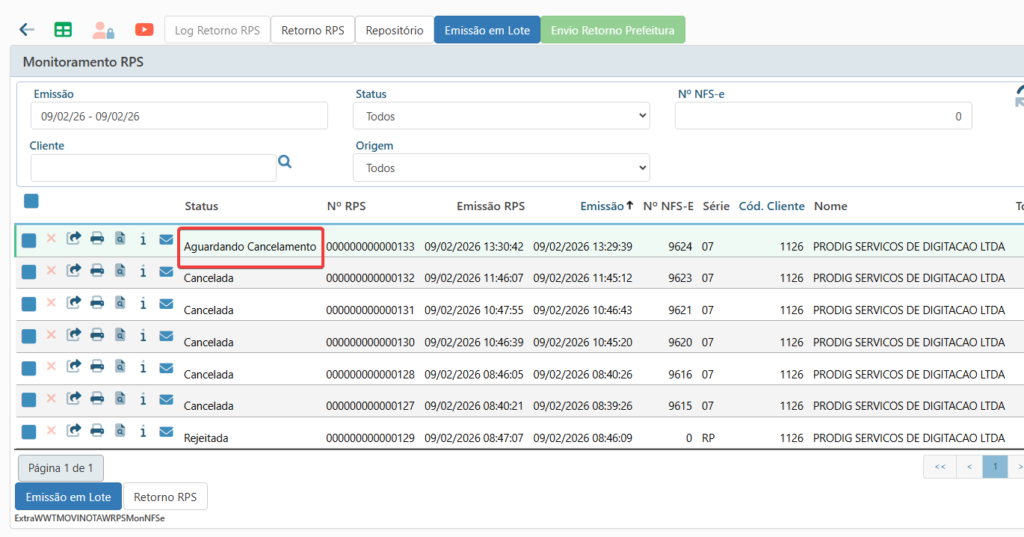Check the Aguardando Cancelamento row checkbox
The height and width of the screenshot is (537, 1024).
pos(29,240)
